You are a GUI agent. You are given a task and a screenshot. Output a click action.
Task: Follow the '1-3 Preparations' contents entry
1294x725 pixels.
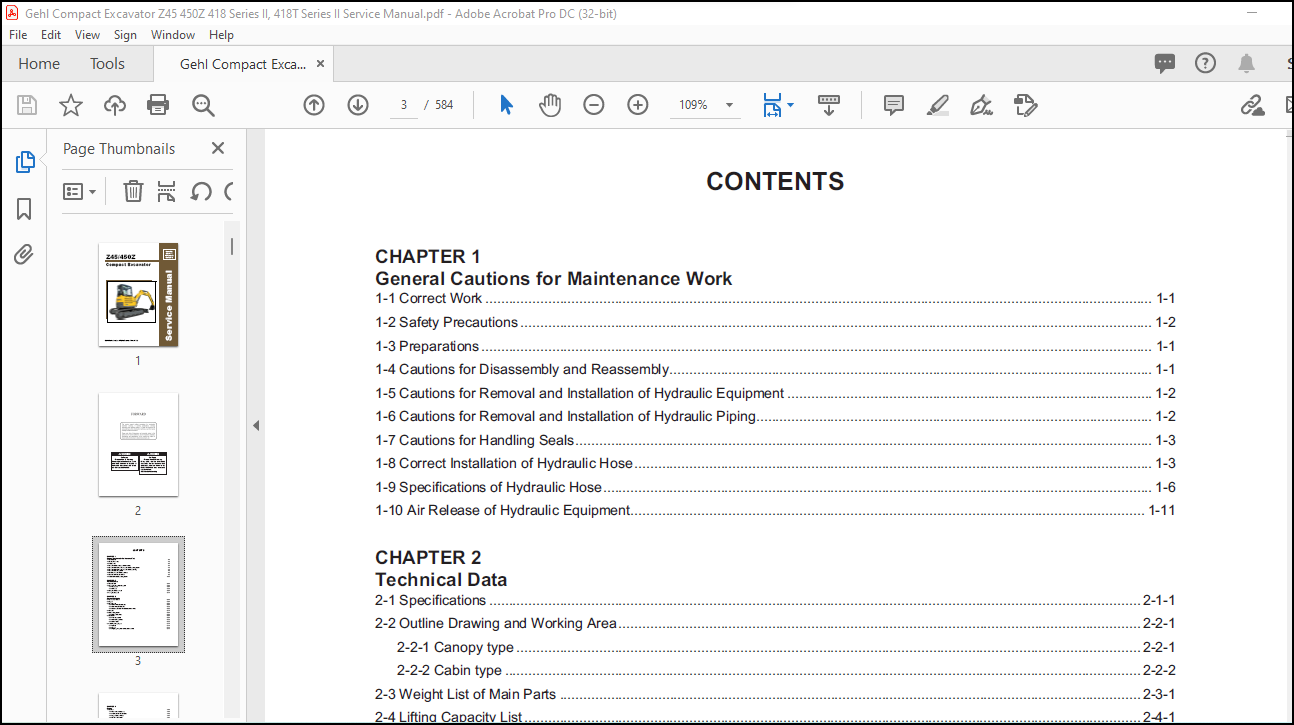[x=775, y=346]
